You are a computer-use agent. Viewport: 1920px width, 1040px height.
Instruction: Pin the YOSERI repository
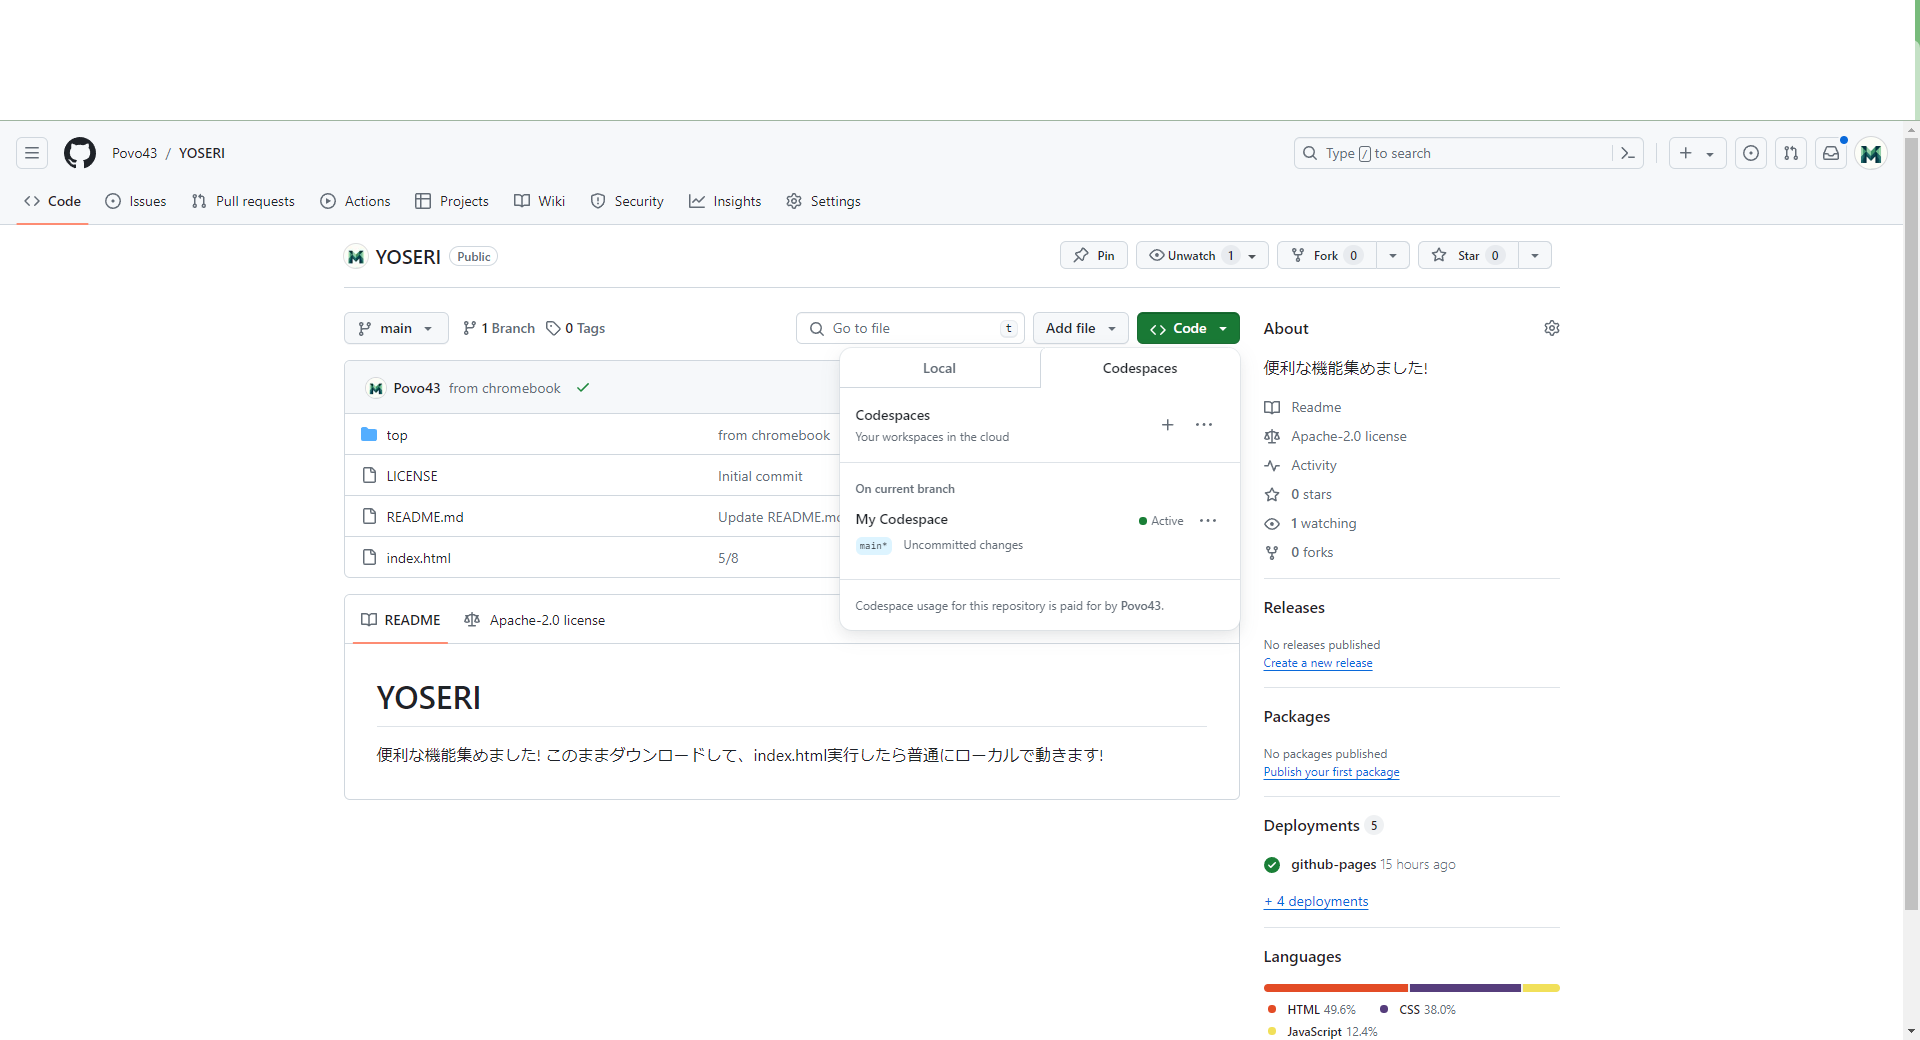[1093, 255]
